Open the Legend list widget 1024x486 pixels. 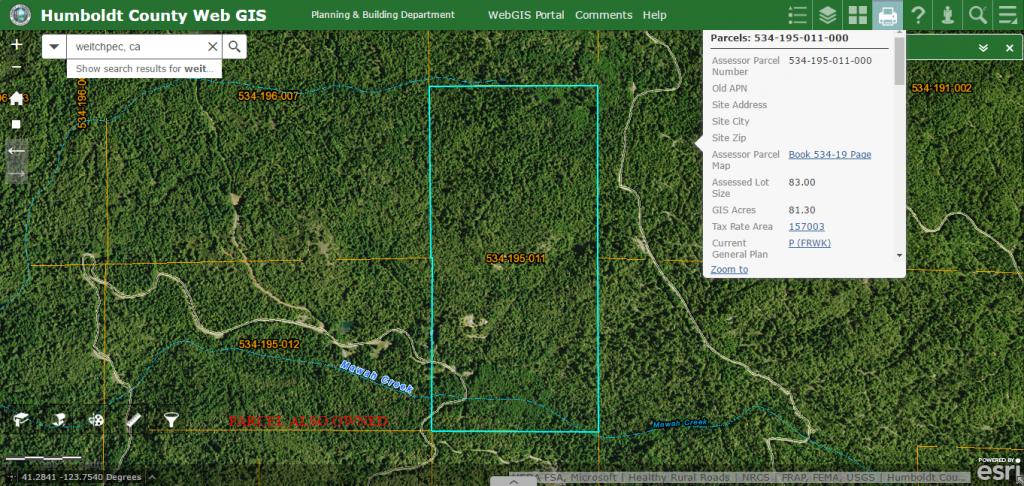(x=797, y=15)
